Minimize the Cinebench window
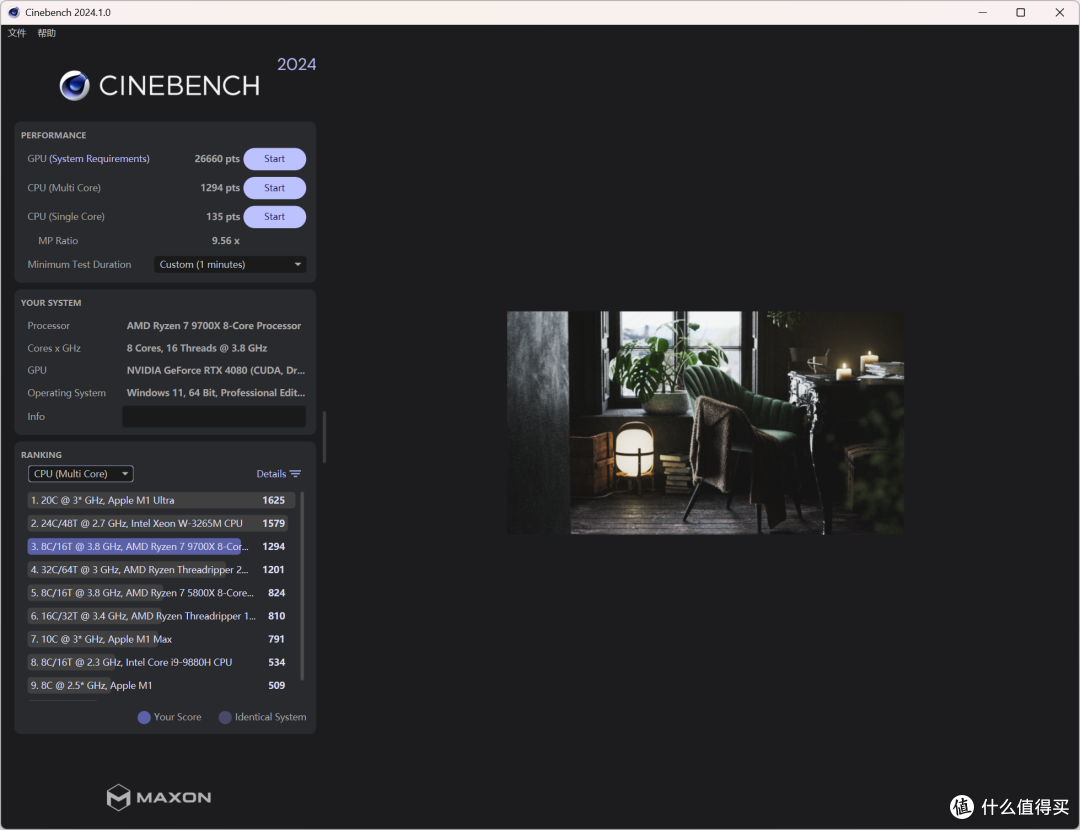 982,12
